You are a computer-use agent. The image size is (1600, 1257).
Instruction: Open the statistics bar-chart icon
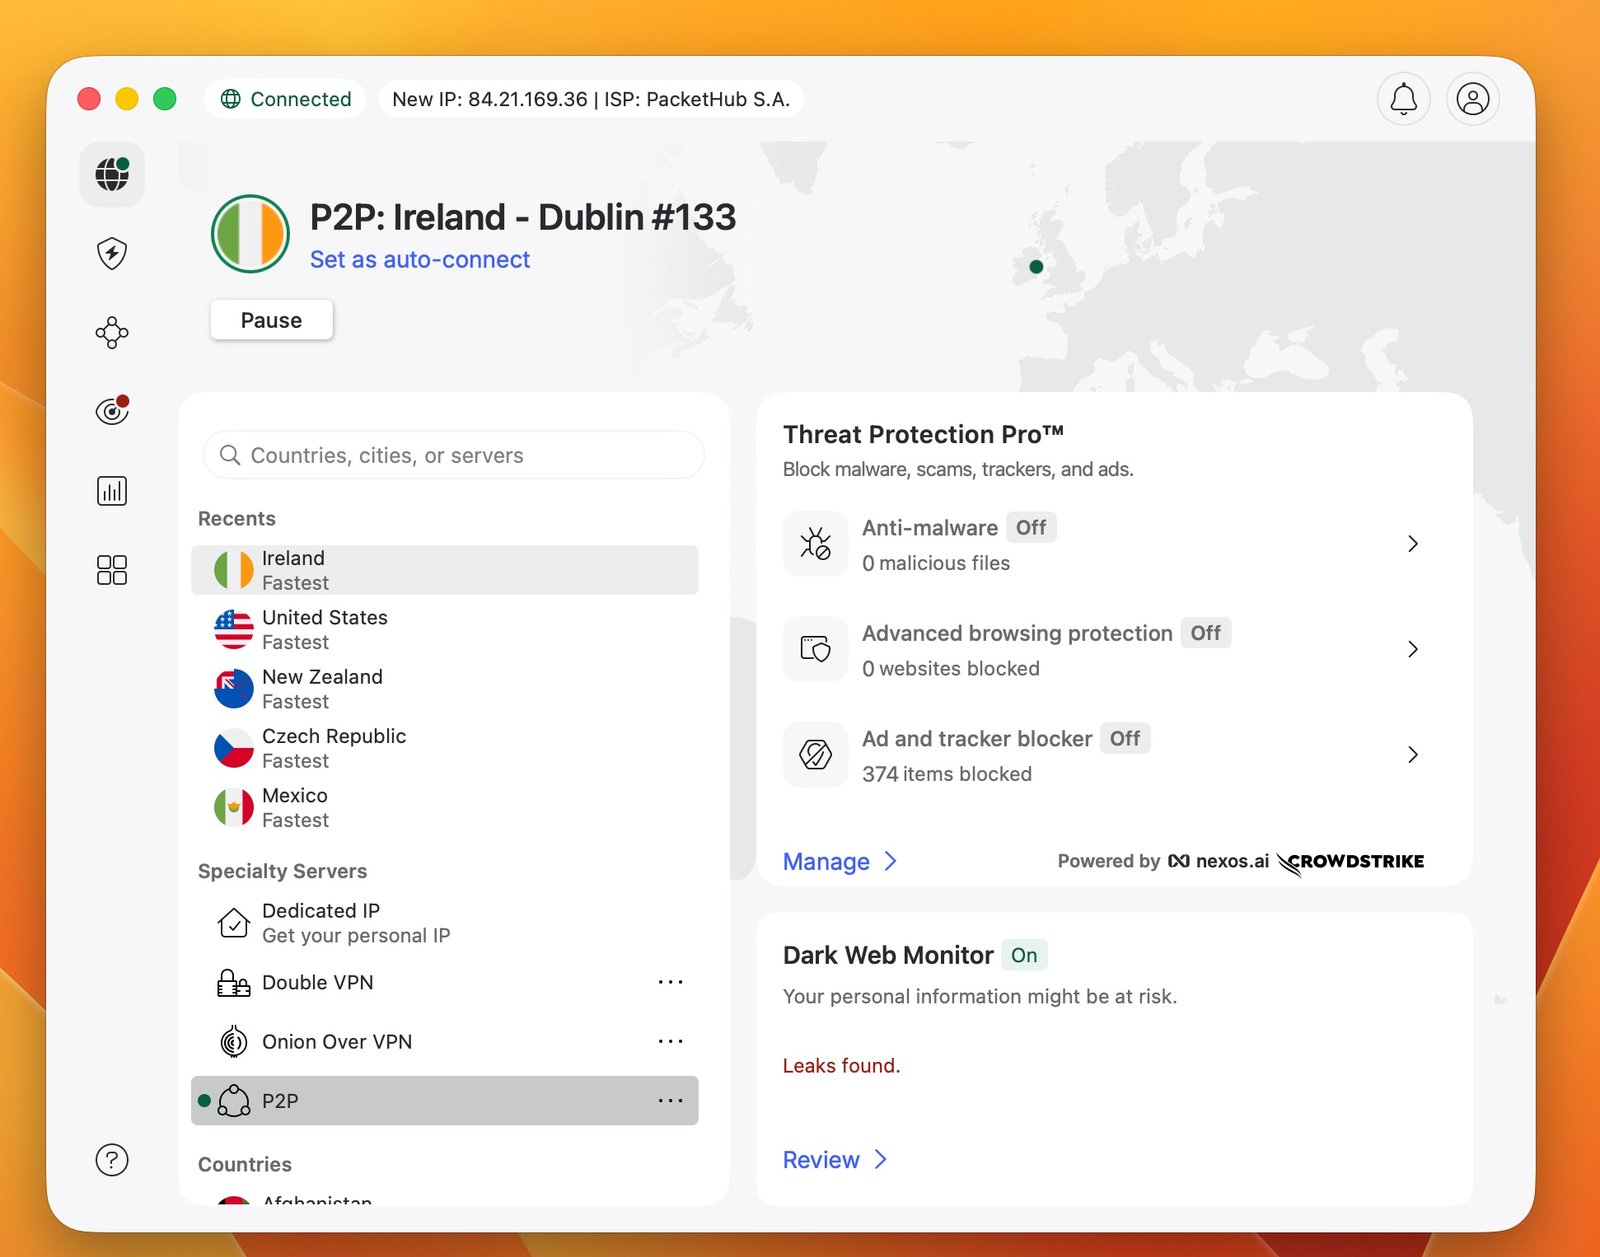click(x=111, y=490)
